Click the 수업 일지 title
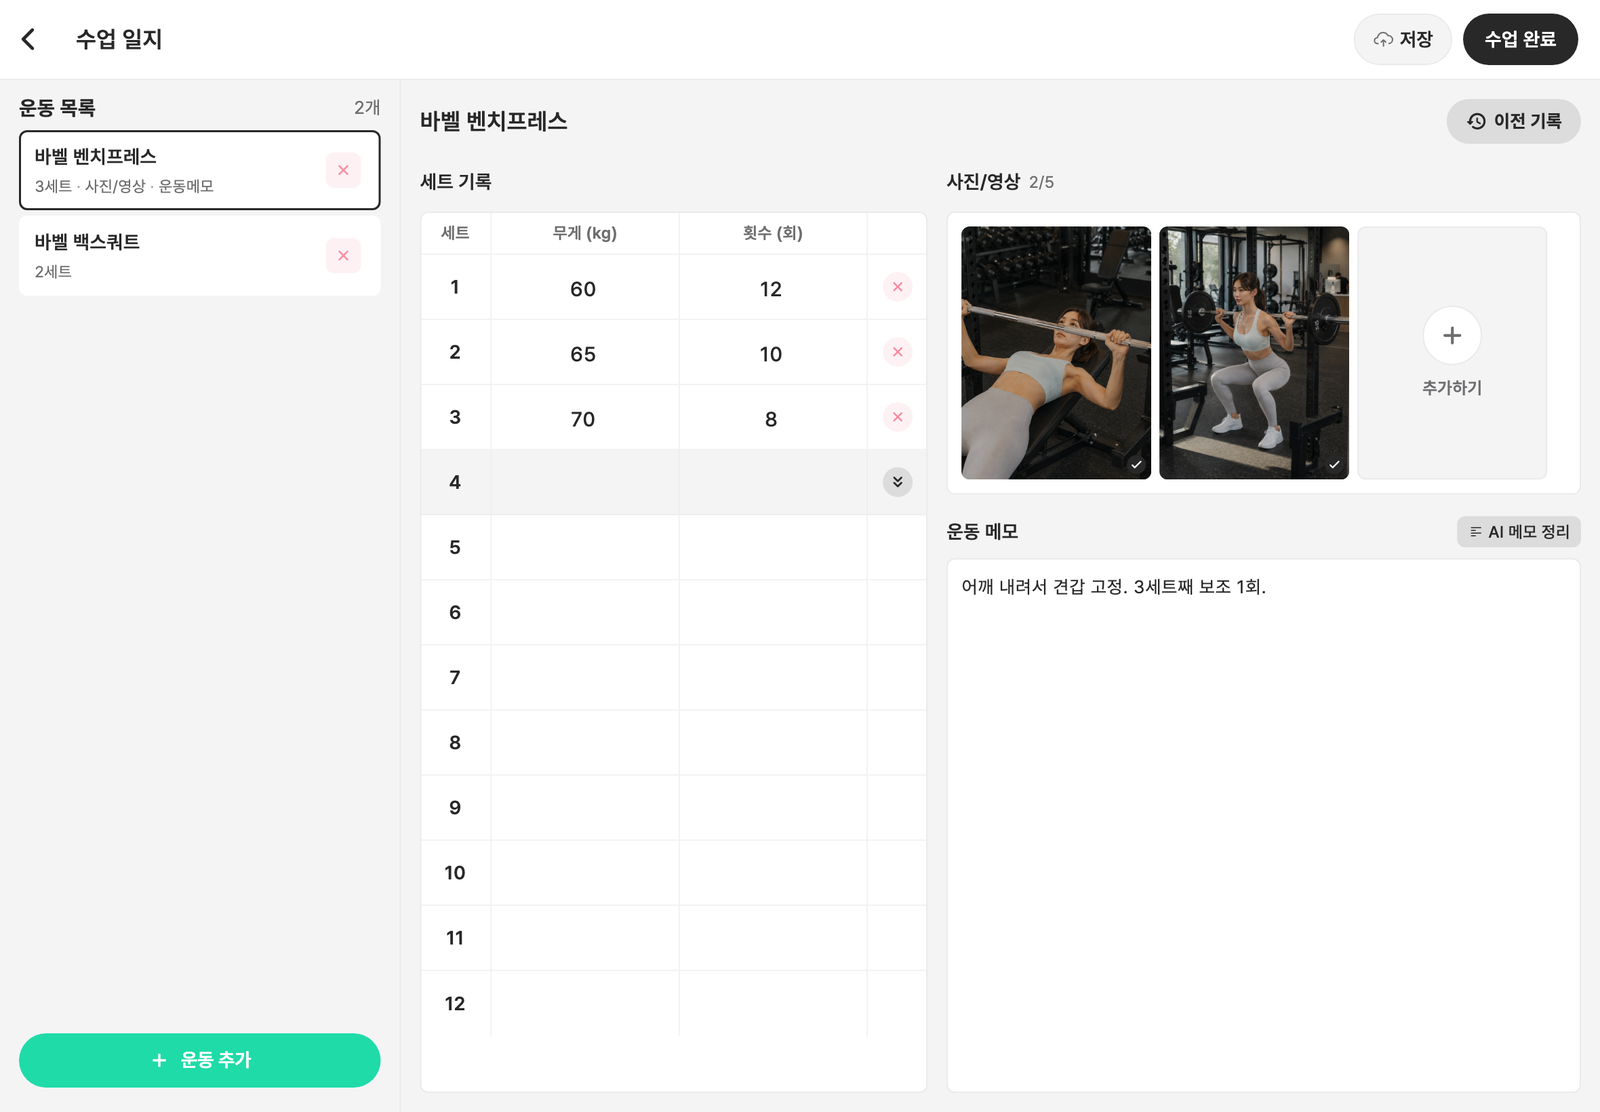Viewport: 1600px width, 1112px height. point(119,39)
